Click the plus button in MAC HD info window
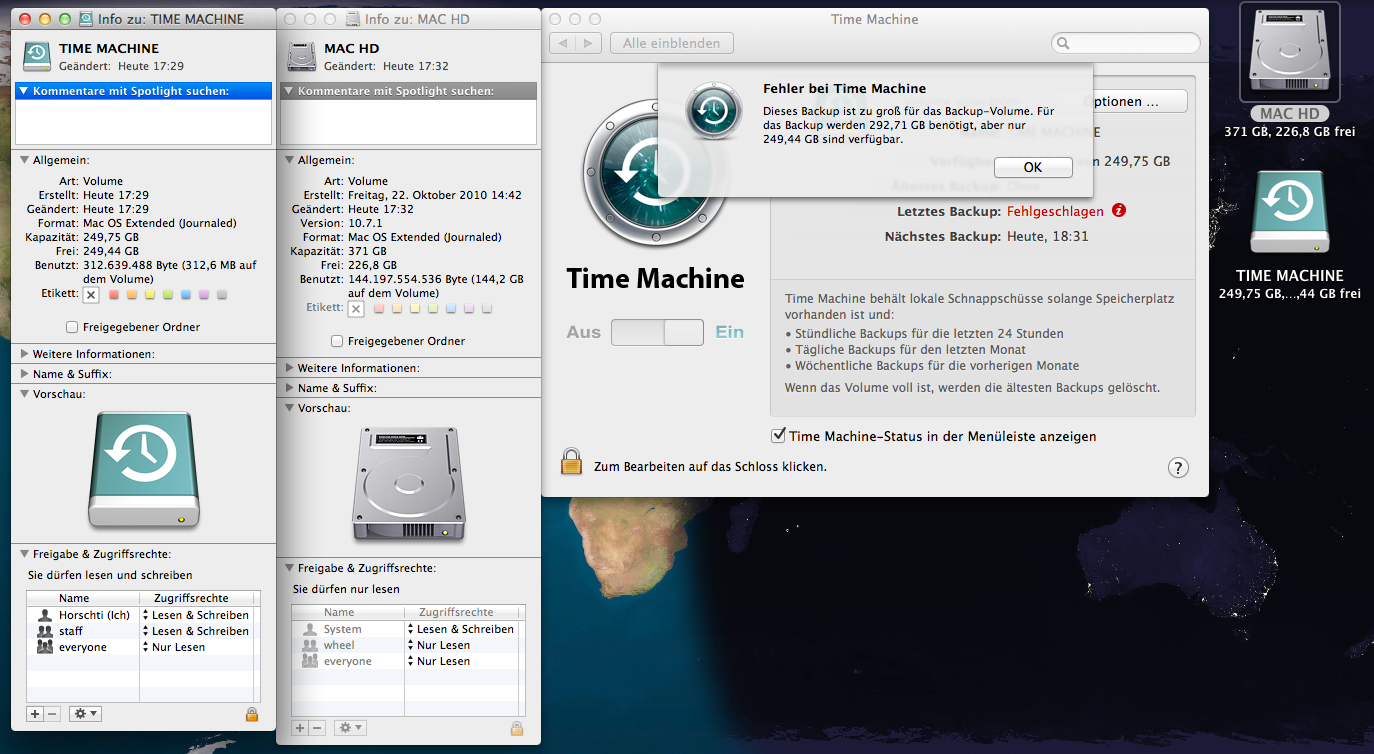Viewport: 1374px width, 754px height. pyautogui.click(x=300, y=728)
